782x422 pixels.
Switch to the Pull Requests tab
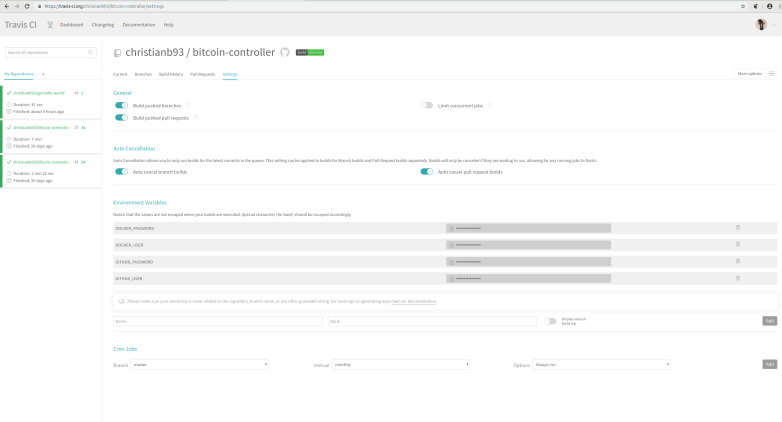tap(202, 74)
